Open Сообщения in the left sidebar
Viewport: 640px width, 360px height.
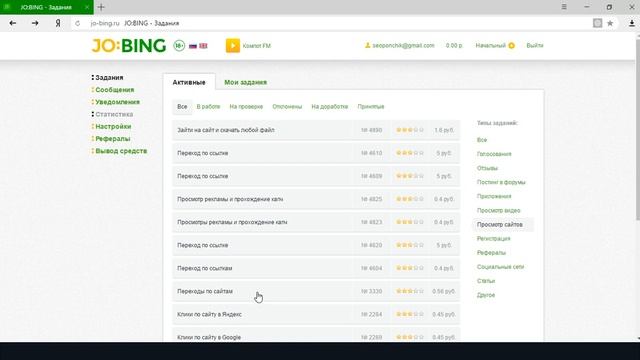[114, 90]
